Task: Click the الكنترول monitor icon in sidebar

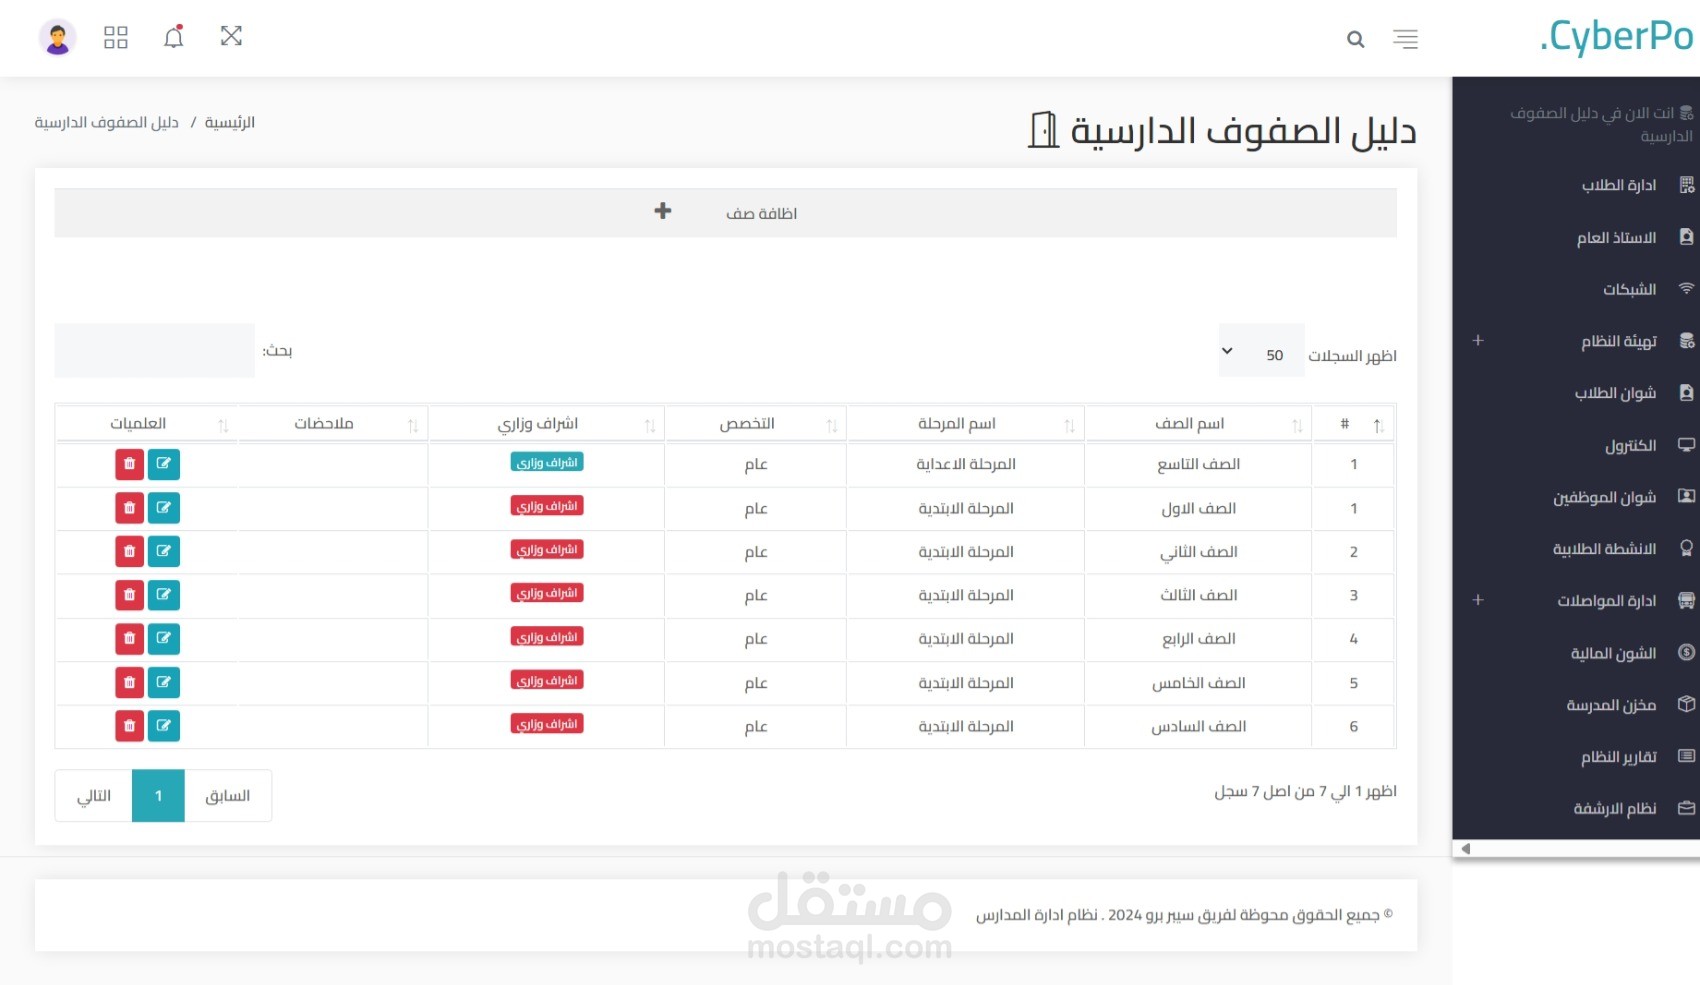Action: coord(1686,445)
